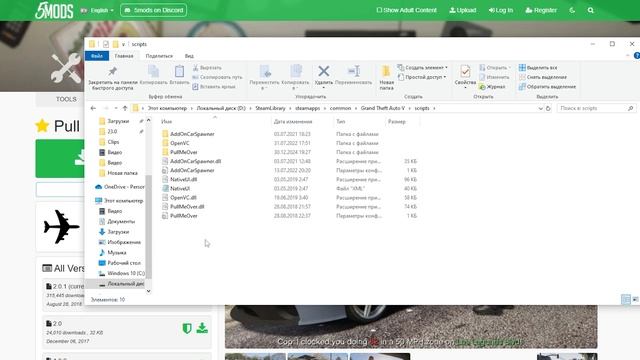Switch to the View (Вид) ribbon tab
The image size is (640, 360).
[189, 56]
